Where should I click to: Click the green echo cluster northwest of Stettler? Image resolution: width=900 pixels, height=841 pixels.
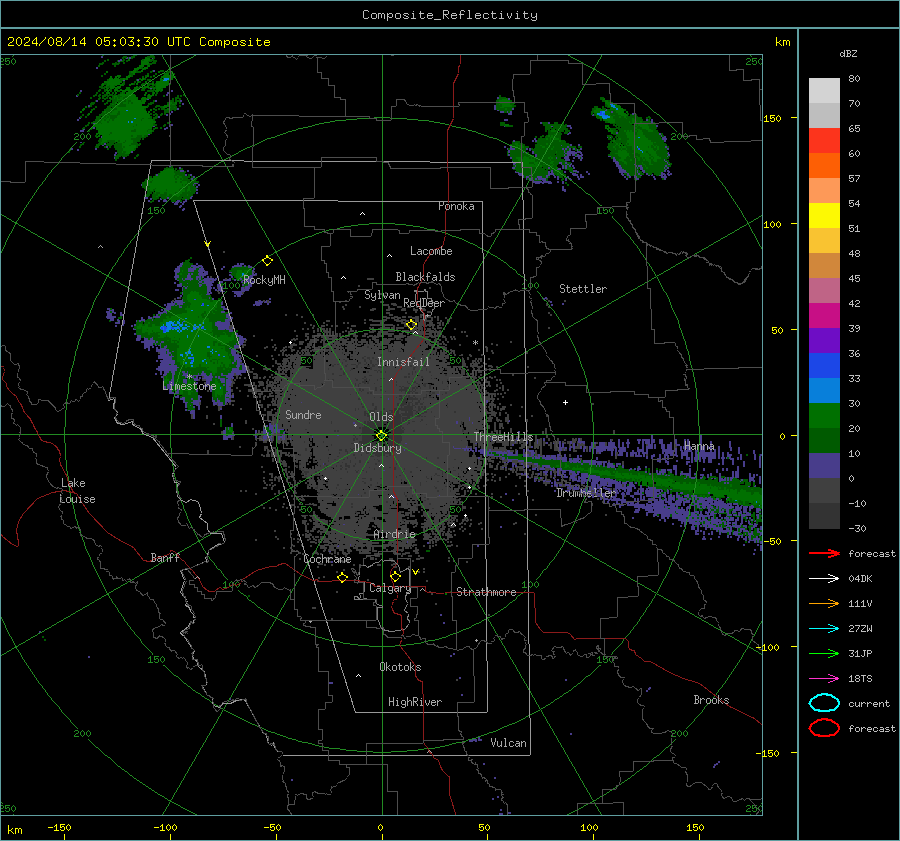pos(545,155)
